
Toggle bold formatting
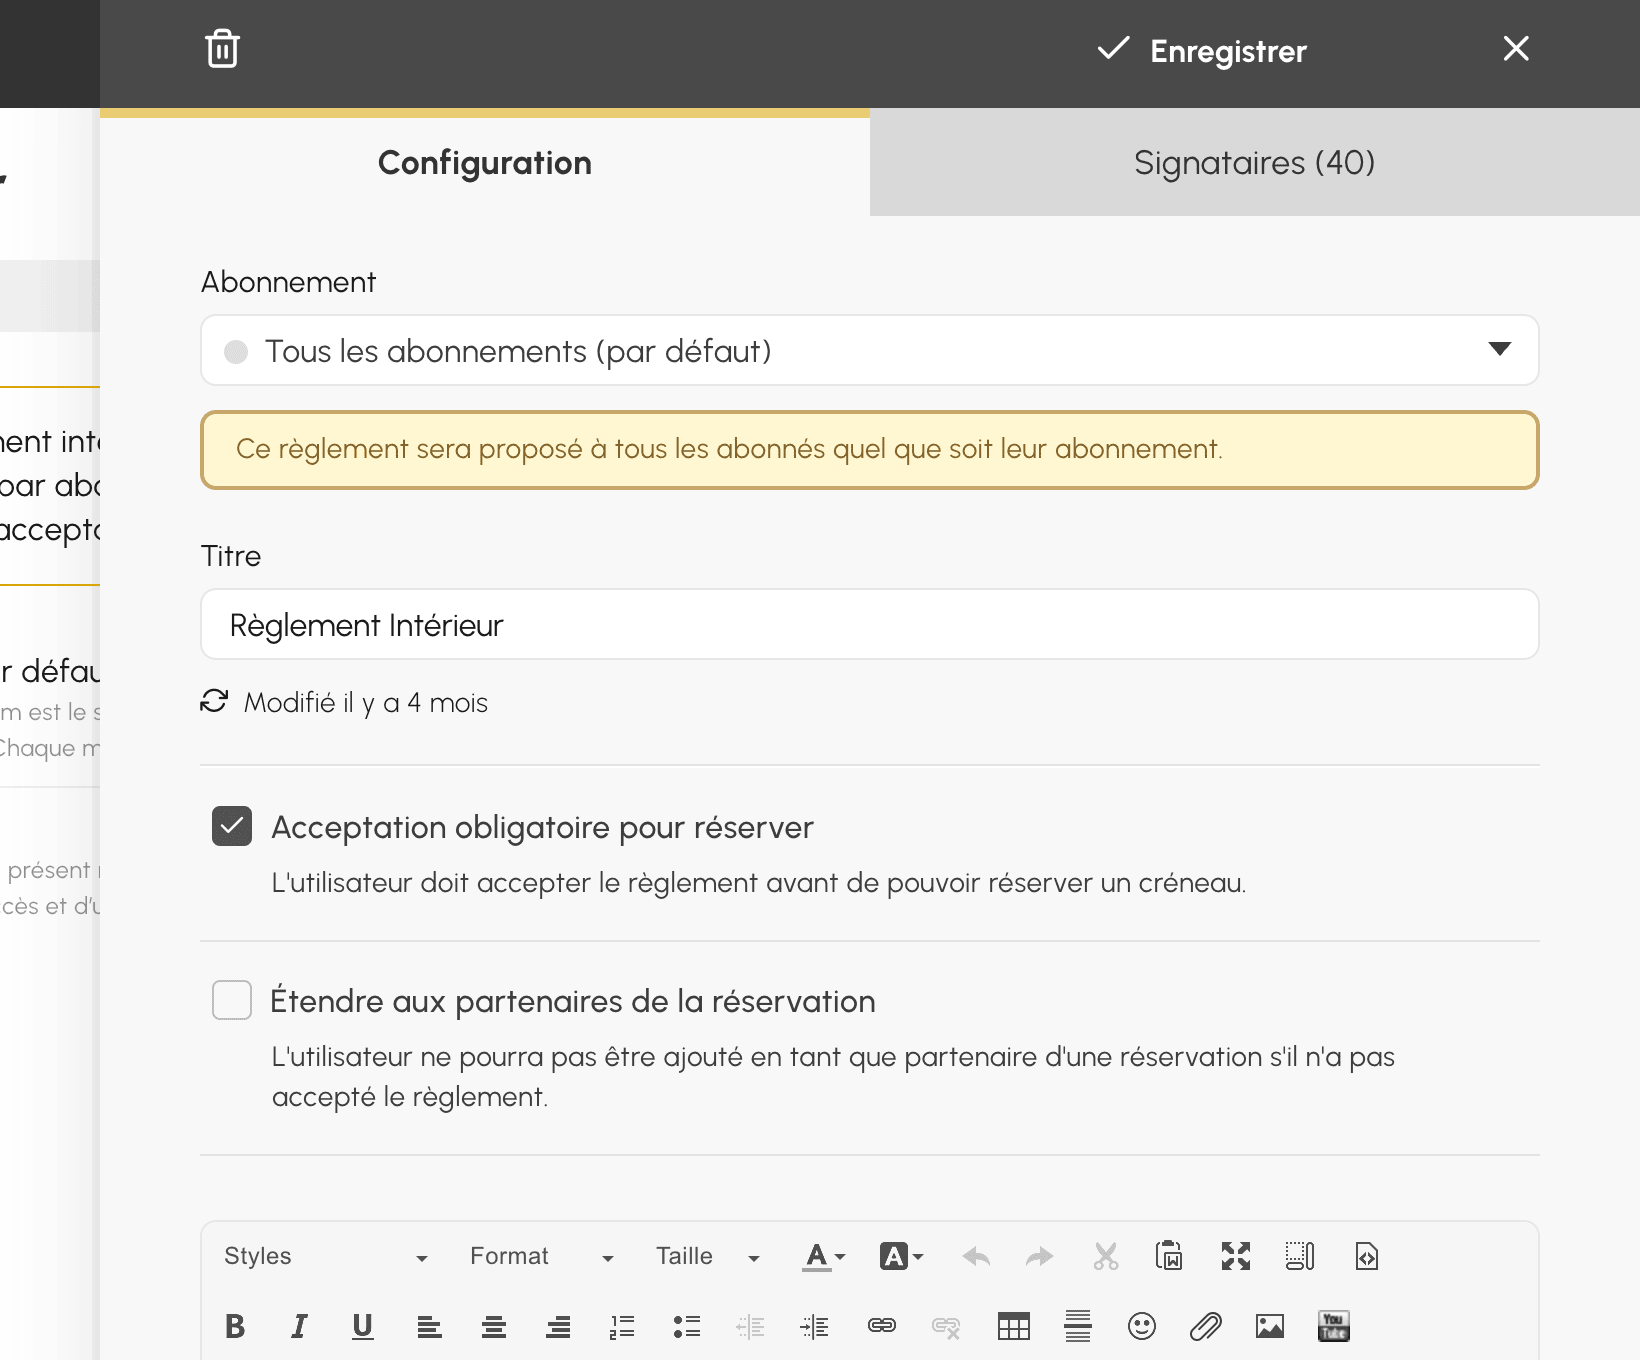[x=235, y=1326]
